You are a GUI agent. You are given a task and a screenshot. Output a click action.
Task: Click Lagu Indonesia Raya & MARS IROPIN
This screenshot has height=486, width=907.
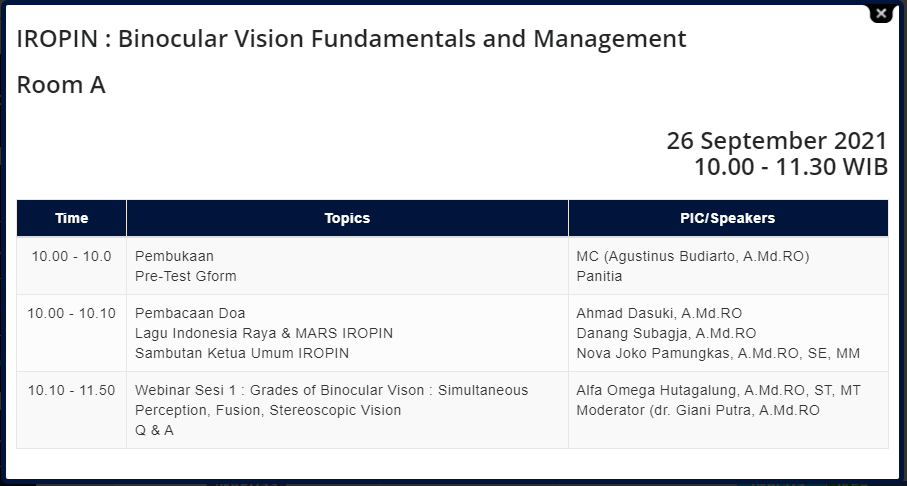tap(264, 333)
